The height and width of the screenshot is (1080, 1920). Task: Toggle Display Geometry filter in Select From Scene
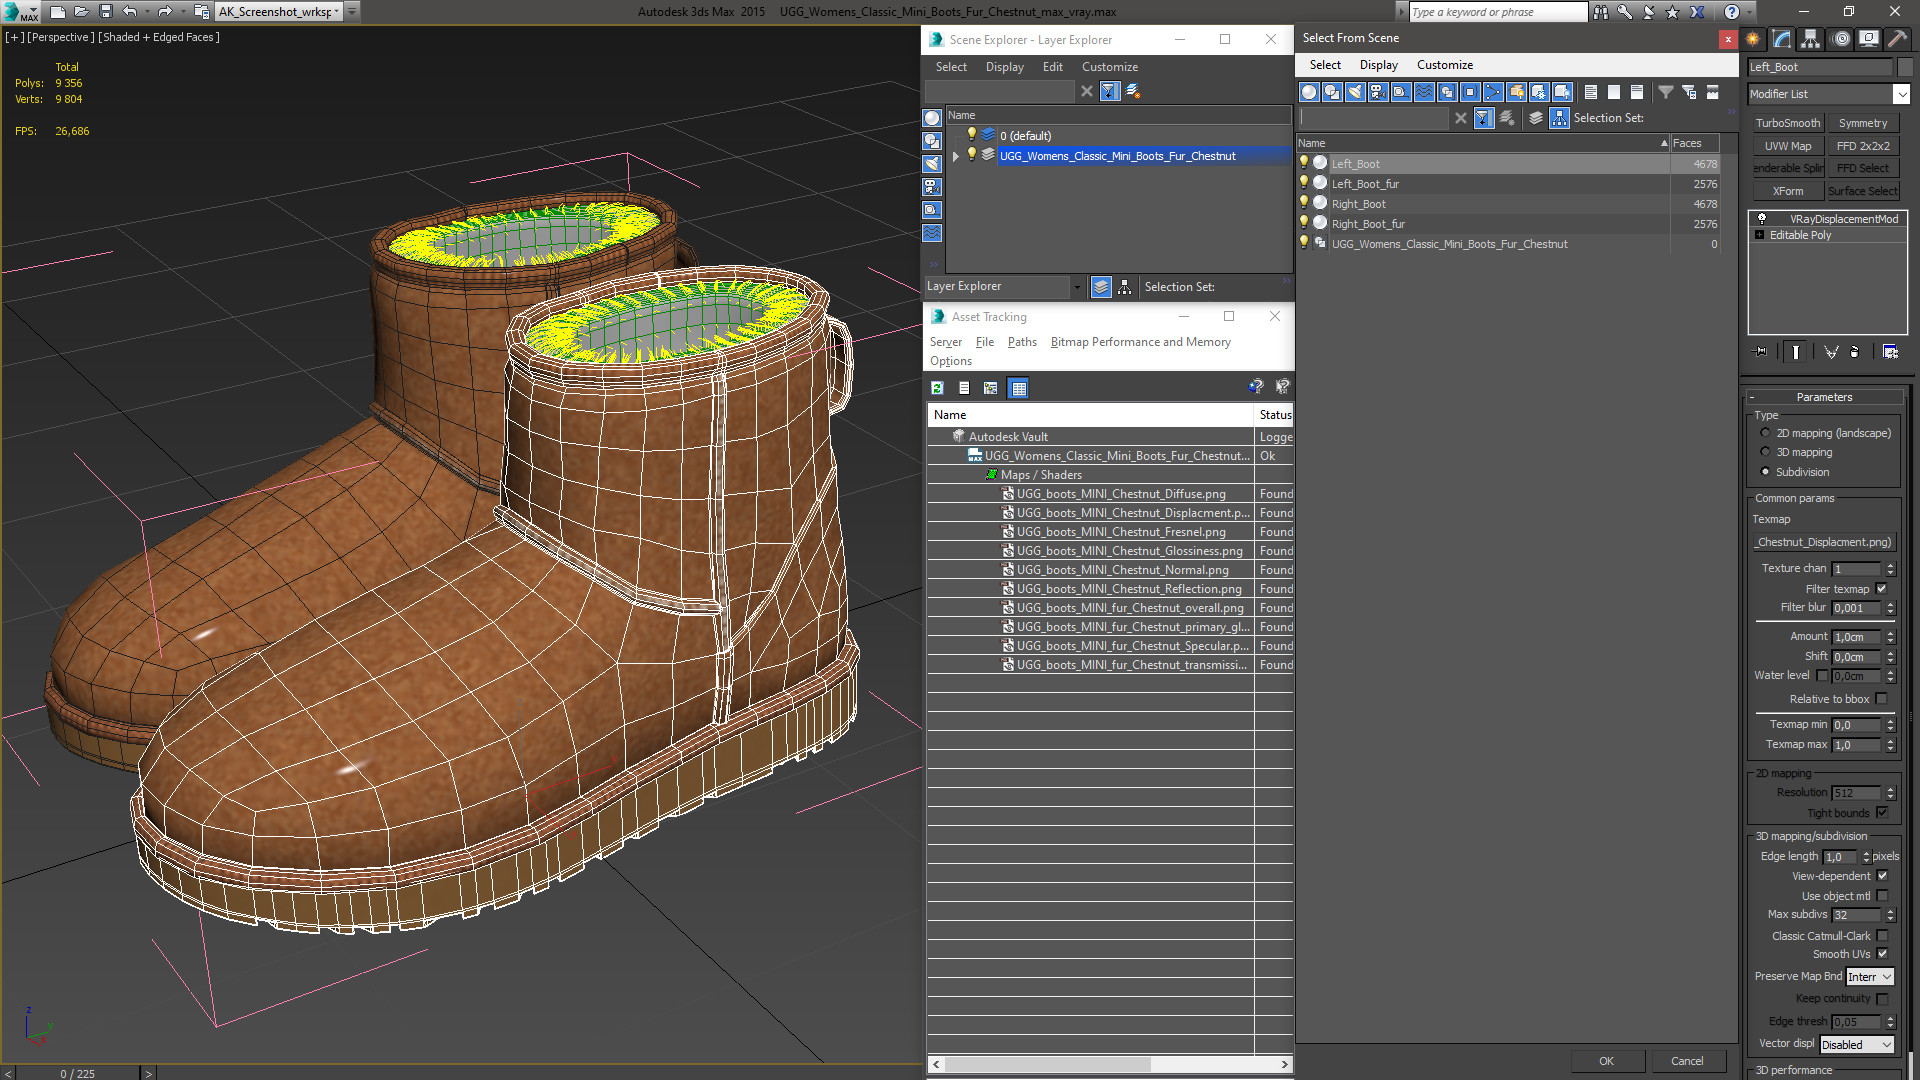[x=1309, y=92]
